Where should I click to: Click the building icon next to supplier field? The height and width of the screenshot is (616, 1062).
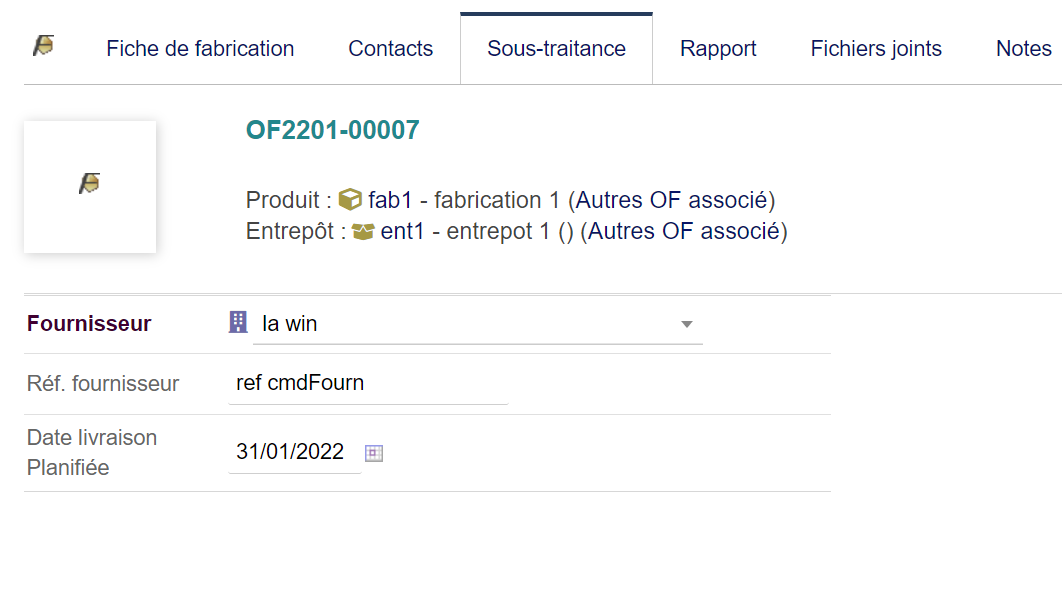(238, 322)
